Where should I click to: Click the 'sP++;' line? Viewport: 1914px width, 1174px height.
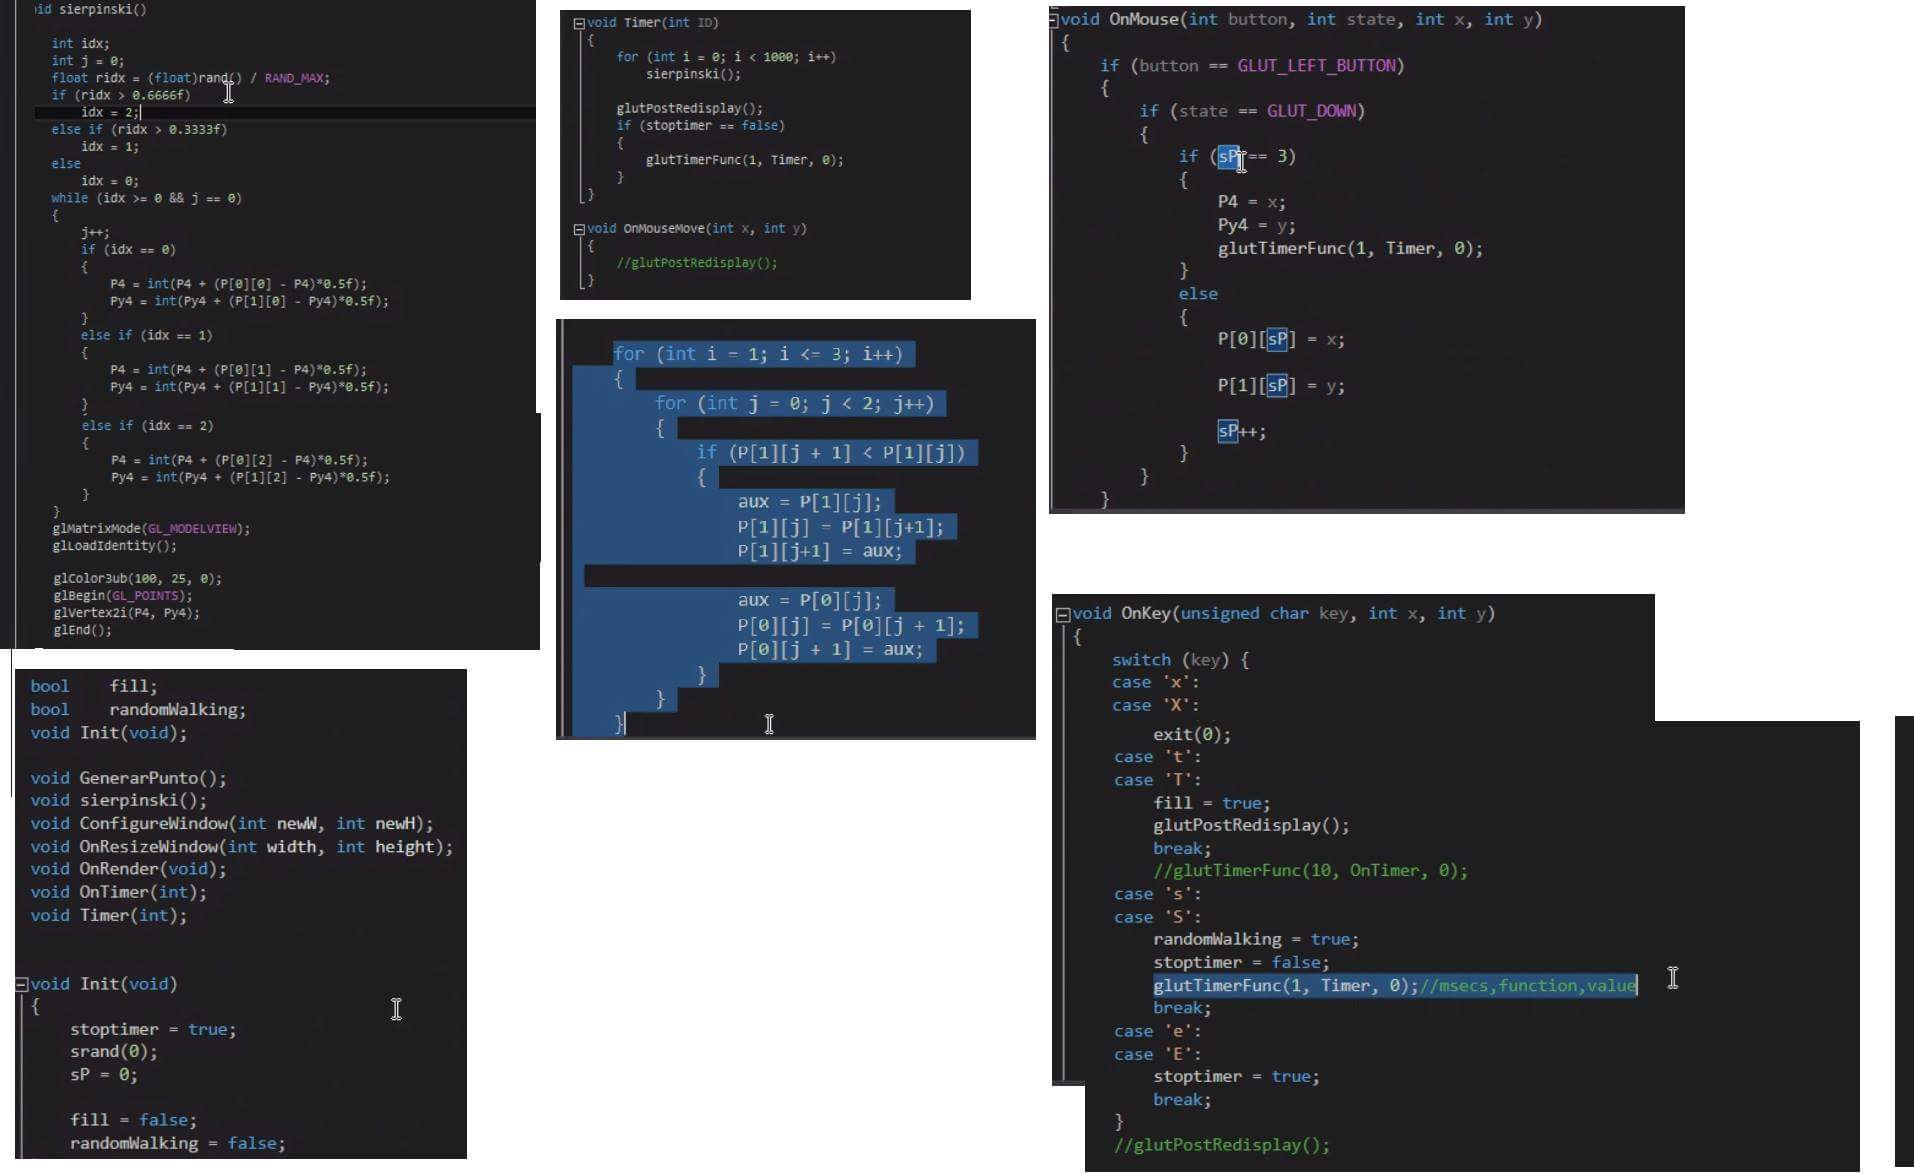[1242, 432]
